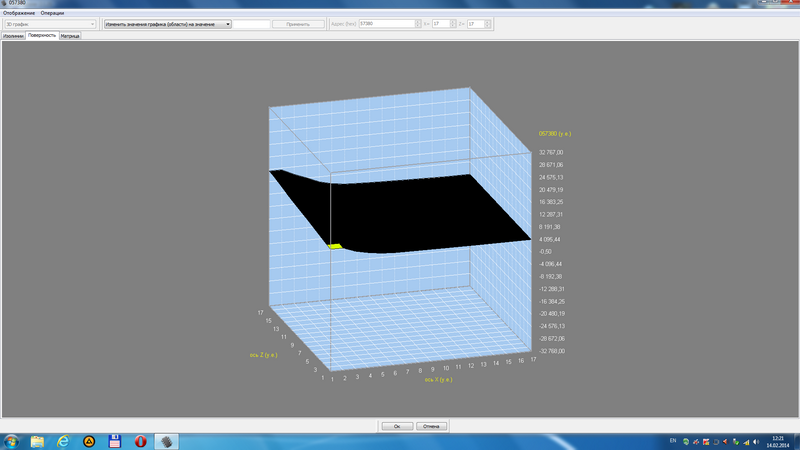The width and height of the screenshot is (800, 450).
Task: Click the active chip editor taskbar icon
Action: coord(167,441)
